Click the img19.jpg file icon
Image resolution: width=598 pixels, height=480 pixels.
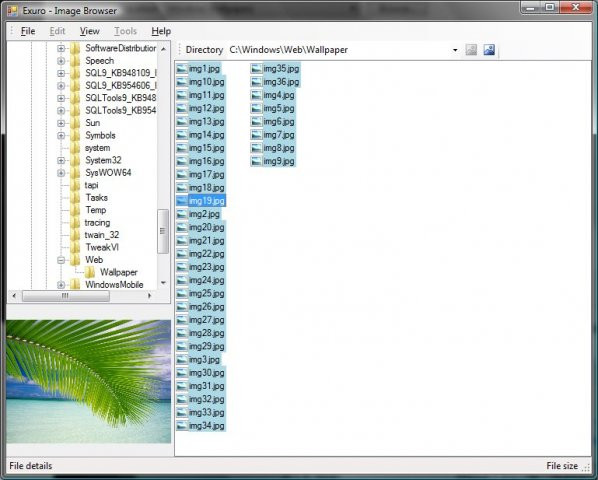click(182, 201)
